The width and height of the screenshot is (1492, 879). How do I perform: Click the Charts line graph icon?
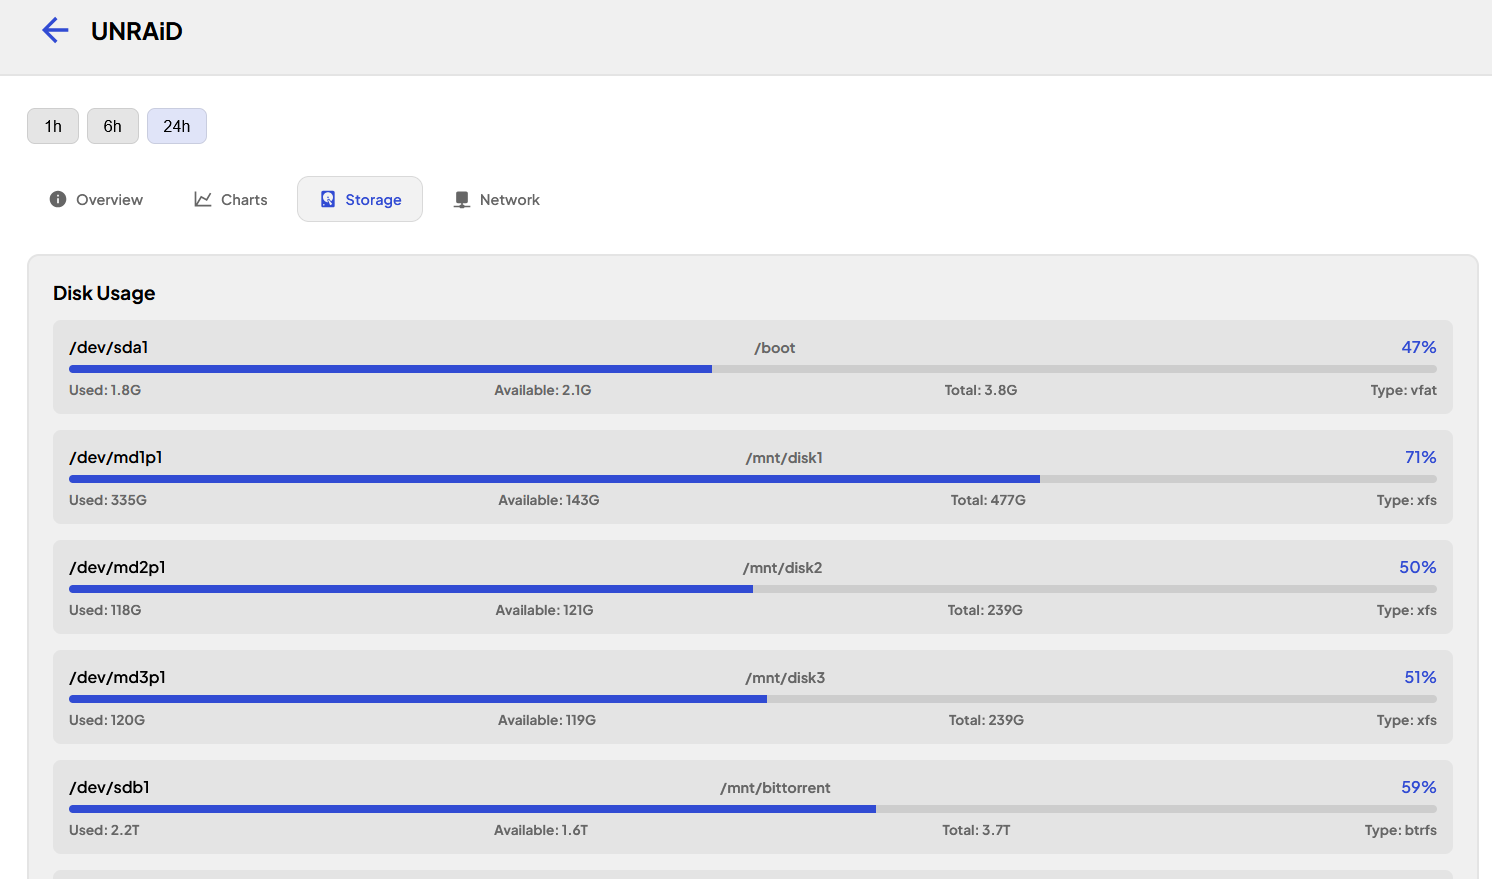point(203,199)
